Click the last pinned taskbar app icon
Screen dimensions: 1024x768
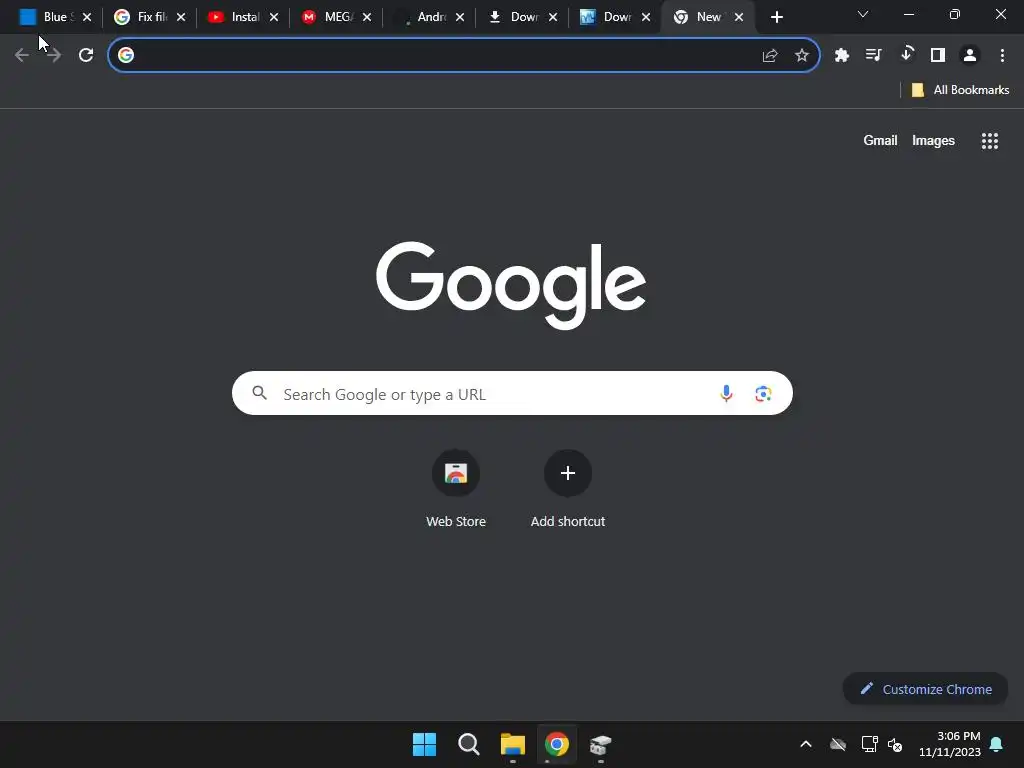click(x=601, y=744)
